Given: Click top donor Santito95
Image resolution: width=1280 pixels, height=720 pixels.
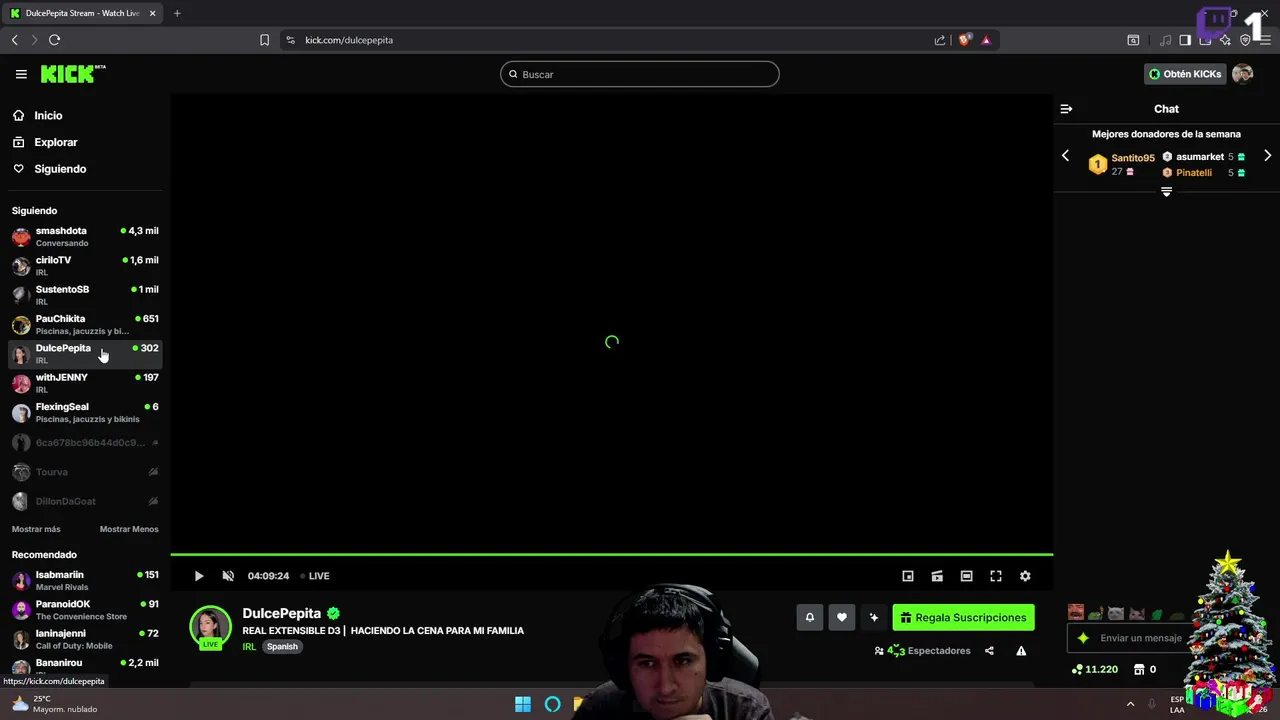Looking at the screenshot, I should tap(1133, 158).
